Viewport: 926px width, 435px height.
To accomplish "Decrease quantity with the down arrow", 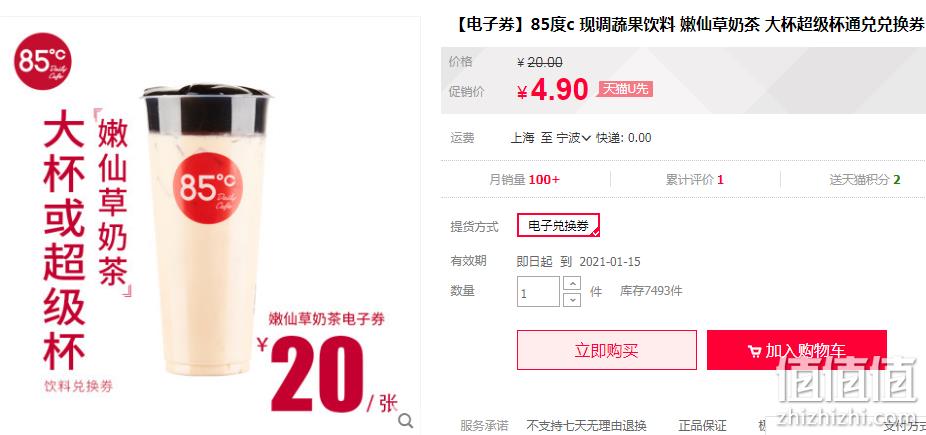I will pos(572,300).
